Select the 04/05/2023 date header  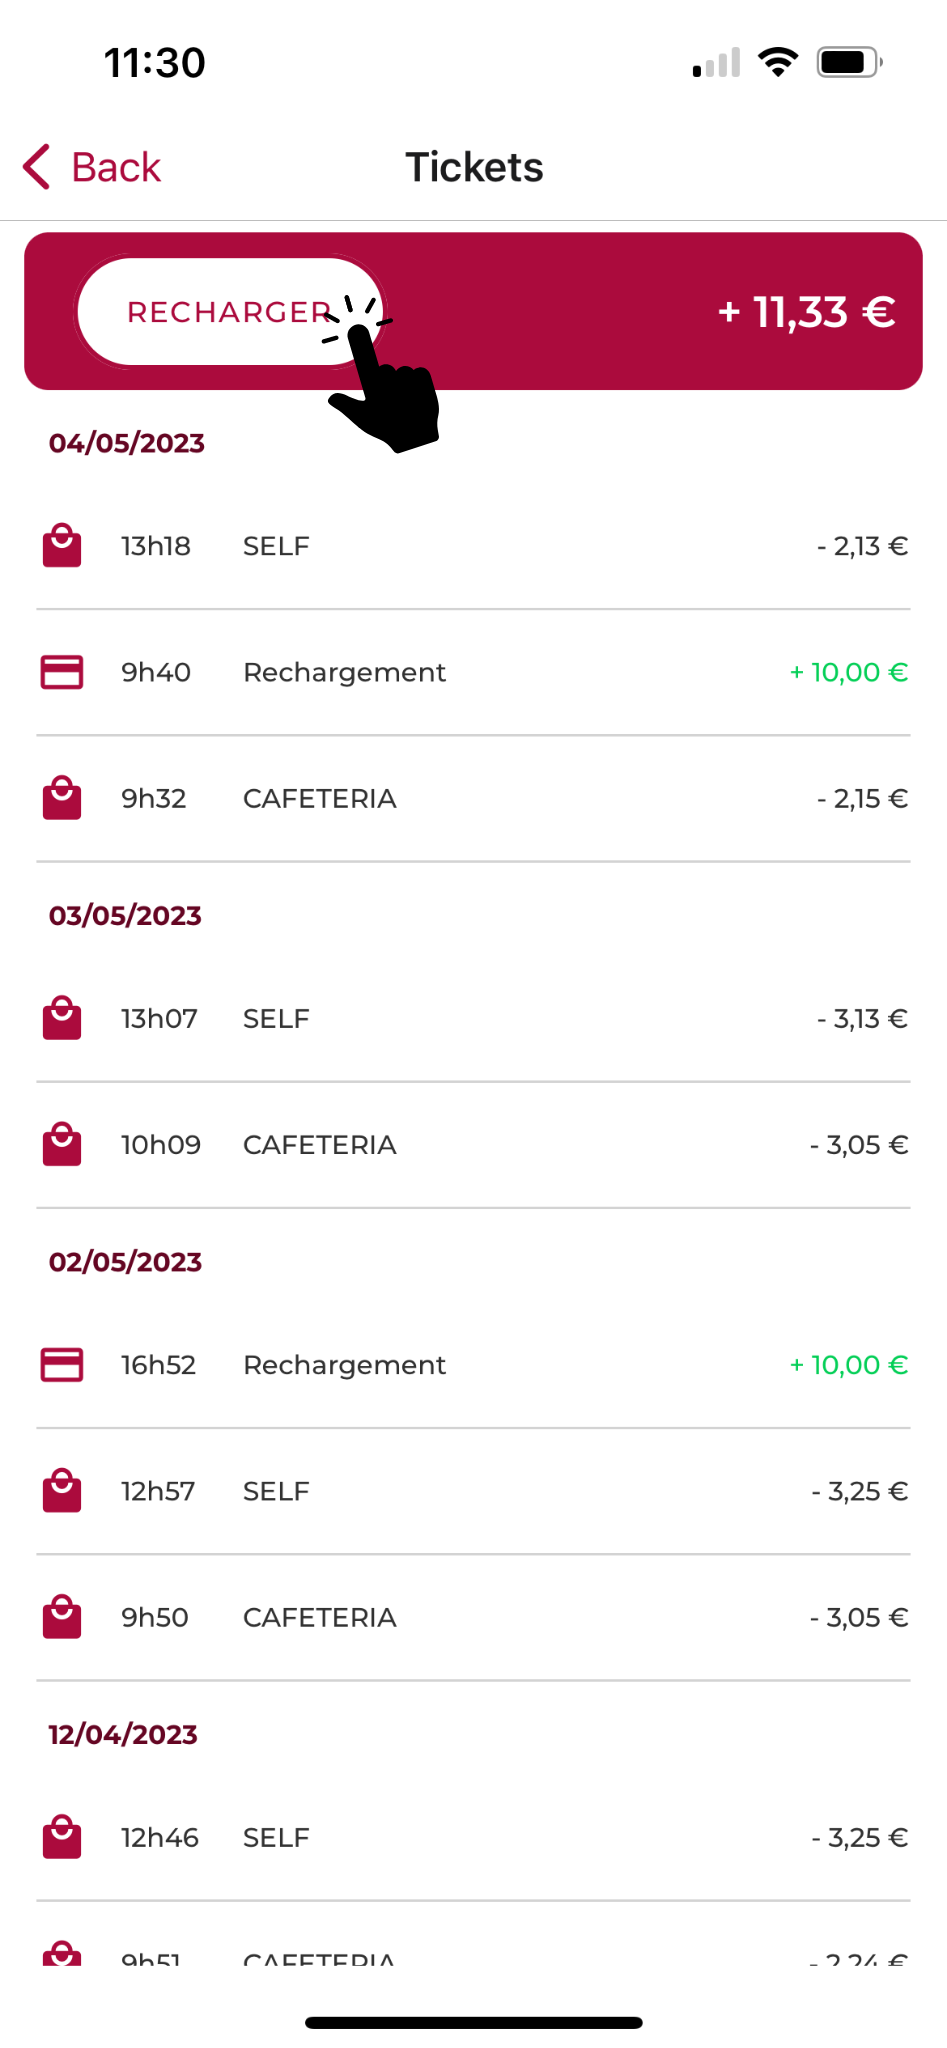coord(127,443)
